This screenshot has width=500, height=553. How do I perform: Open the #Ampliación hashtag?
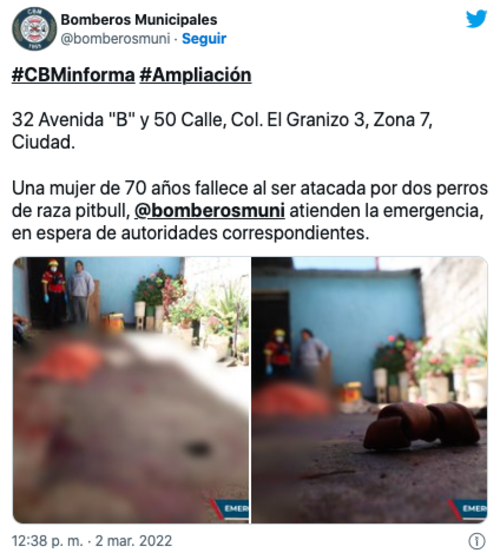tap(195, 75)
